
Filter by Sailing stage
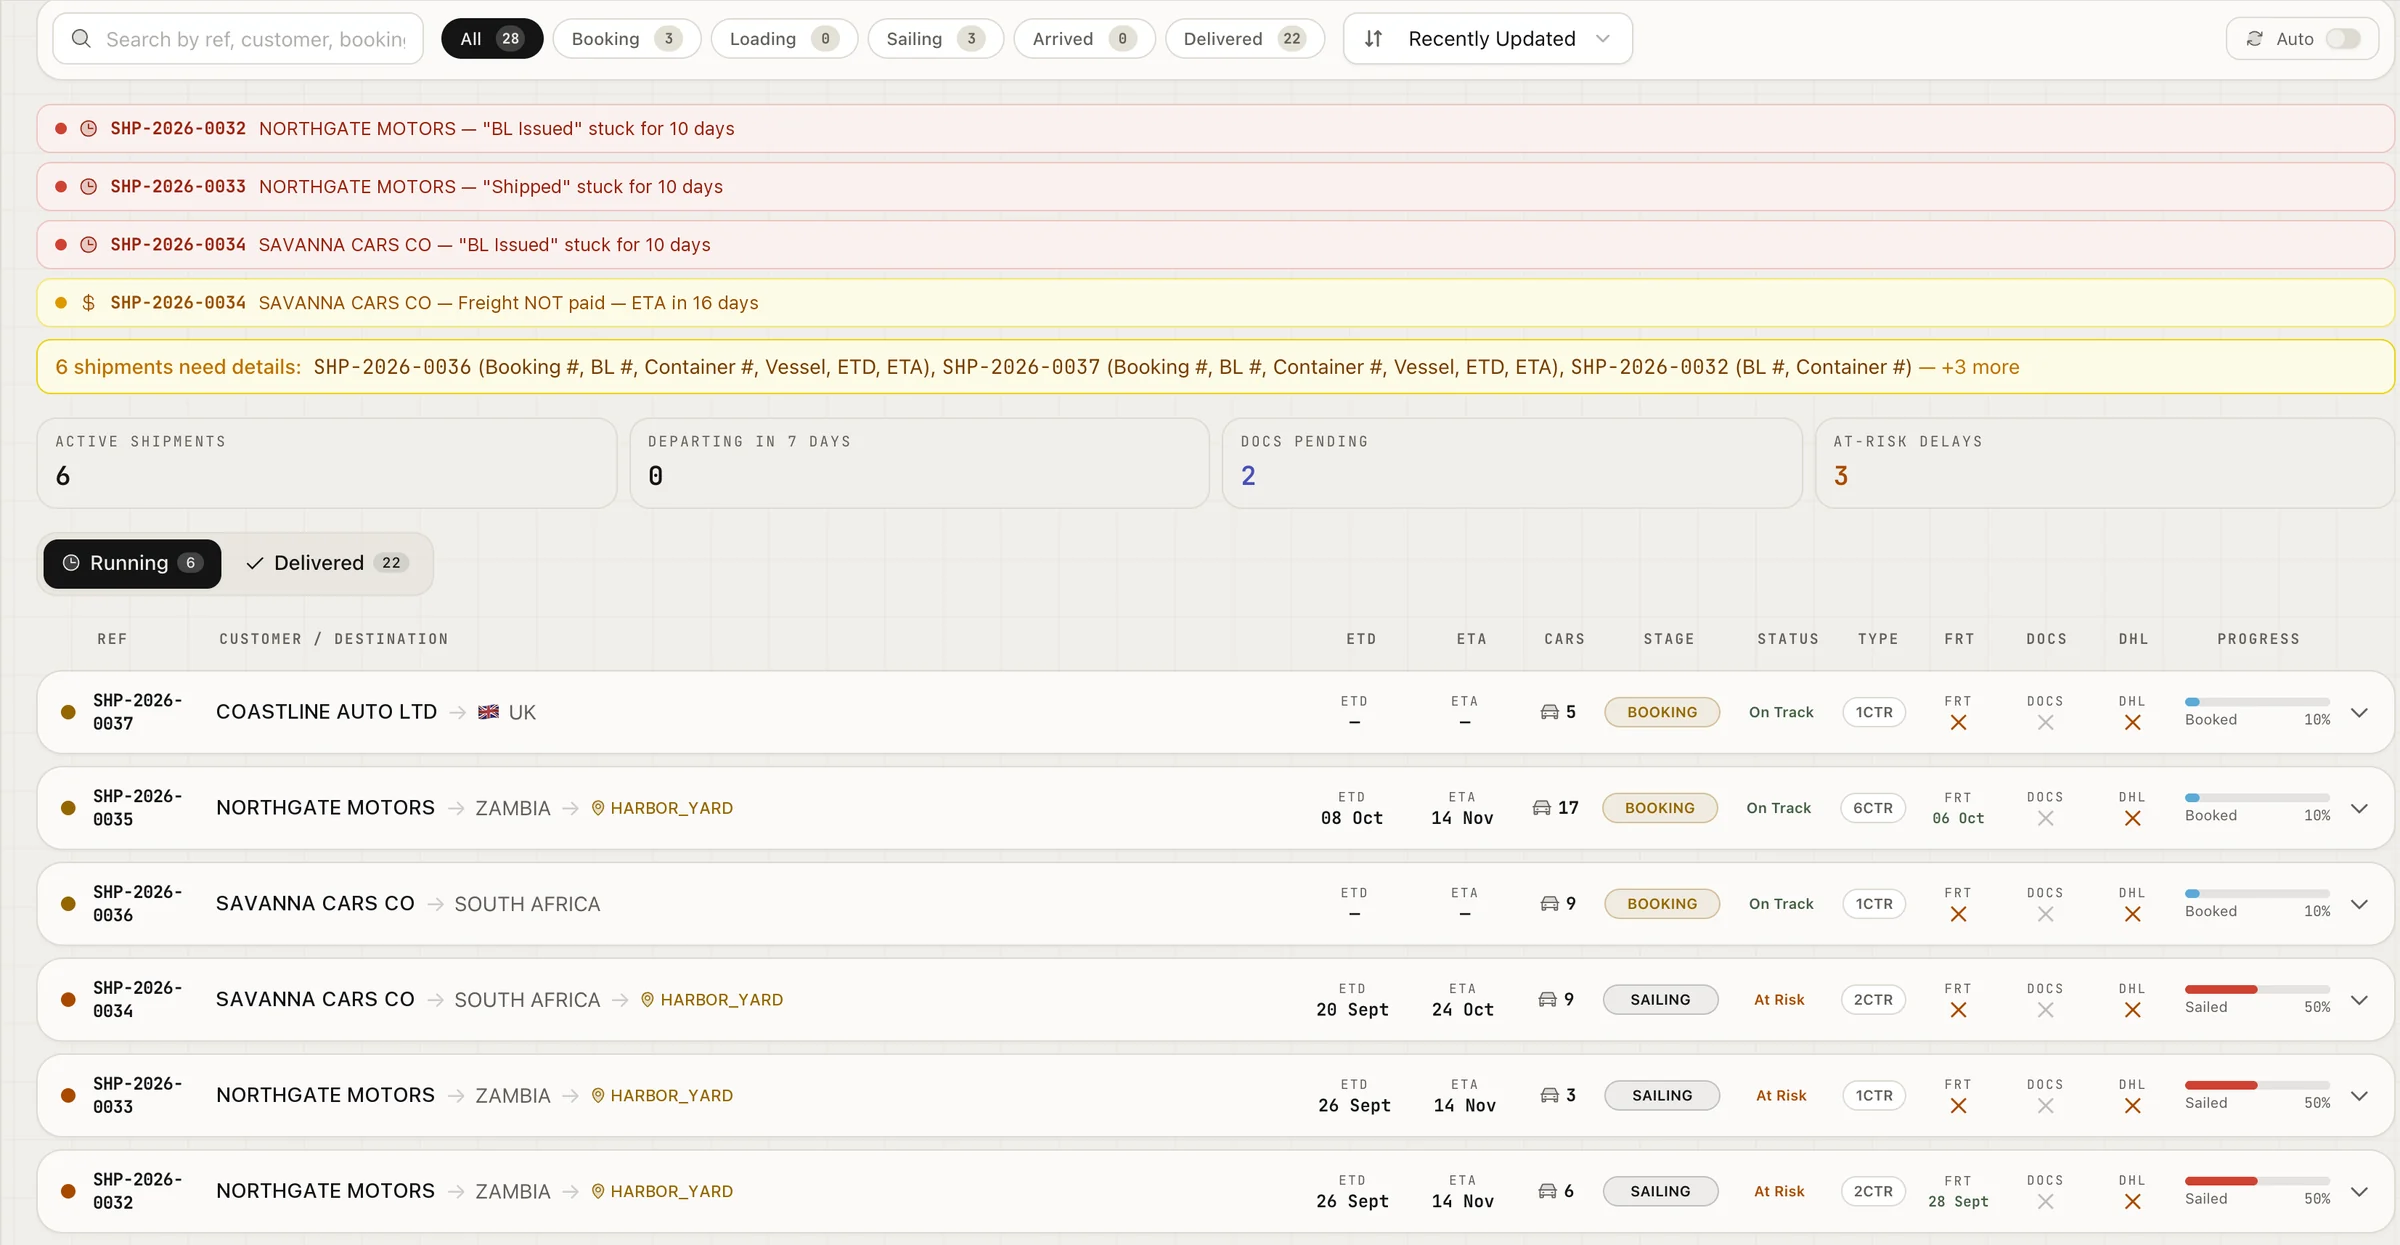pyautogui.click(x=935, y=39)
